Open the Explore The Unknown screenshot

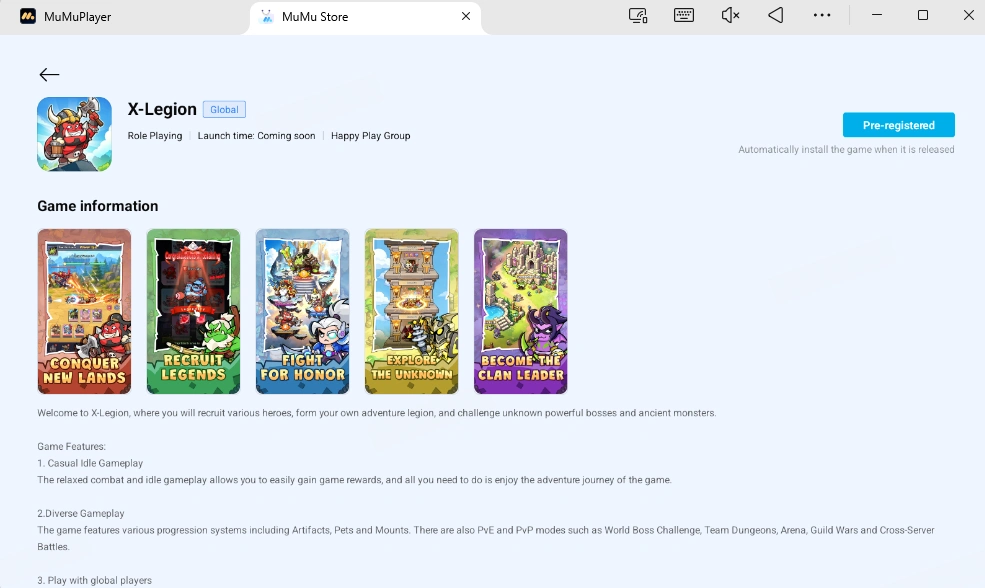pos(411,312)
